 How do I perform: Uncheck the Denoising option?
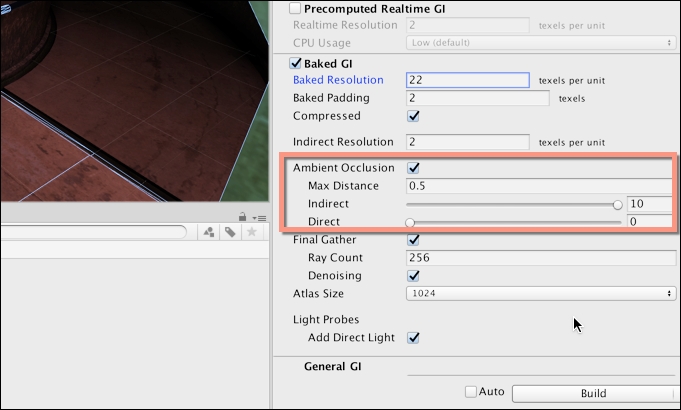click(x=413, y=275)
